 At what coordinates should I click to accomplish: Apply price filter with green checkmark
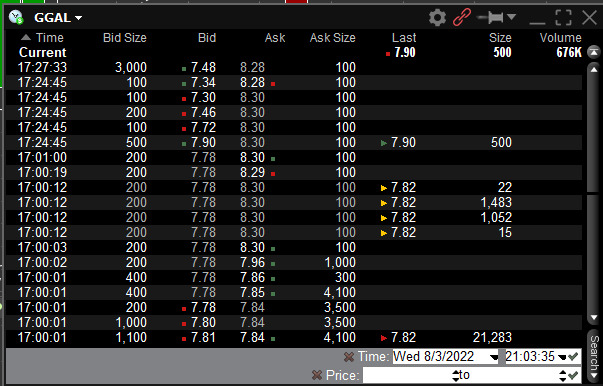click(x=573, y=375)
